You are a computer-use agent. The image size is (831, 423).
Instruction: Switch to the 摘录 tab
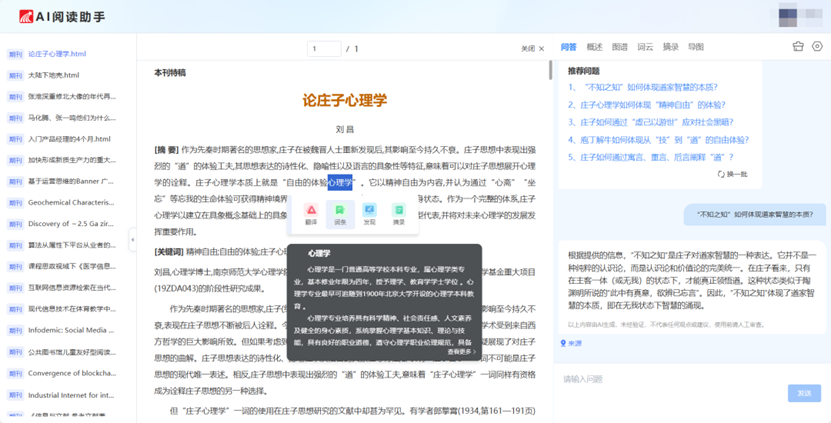point(670,47)
